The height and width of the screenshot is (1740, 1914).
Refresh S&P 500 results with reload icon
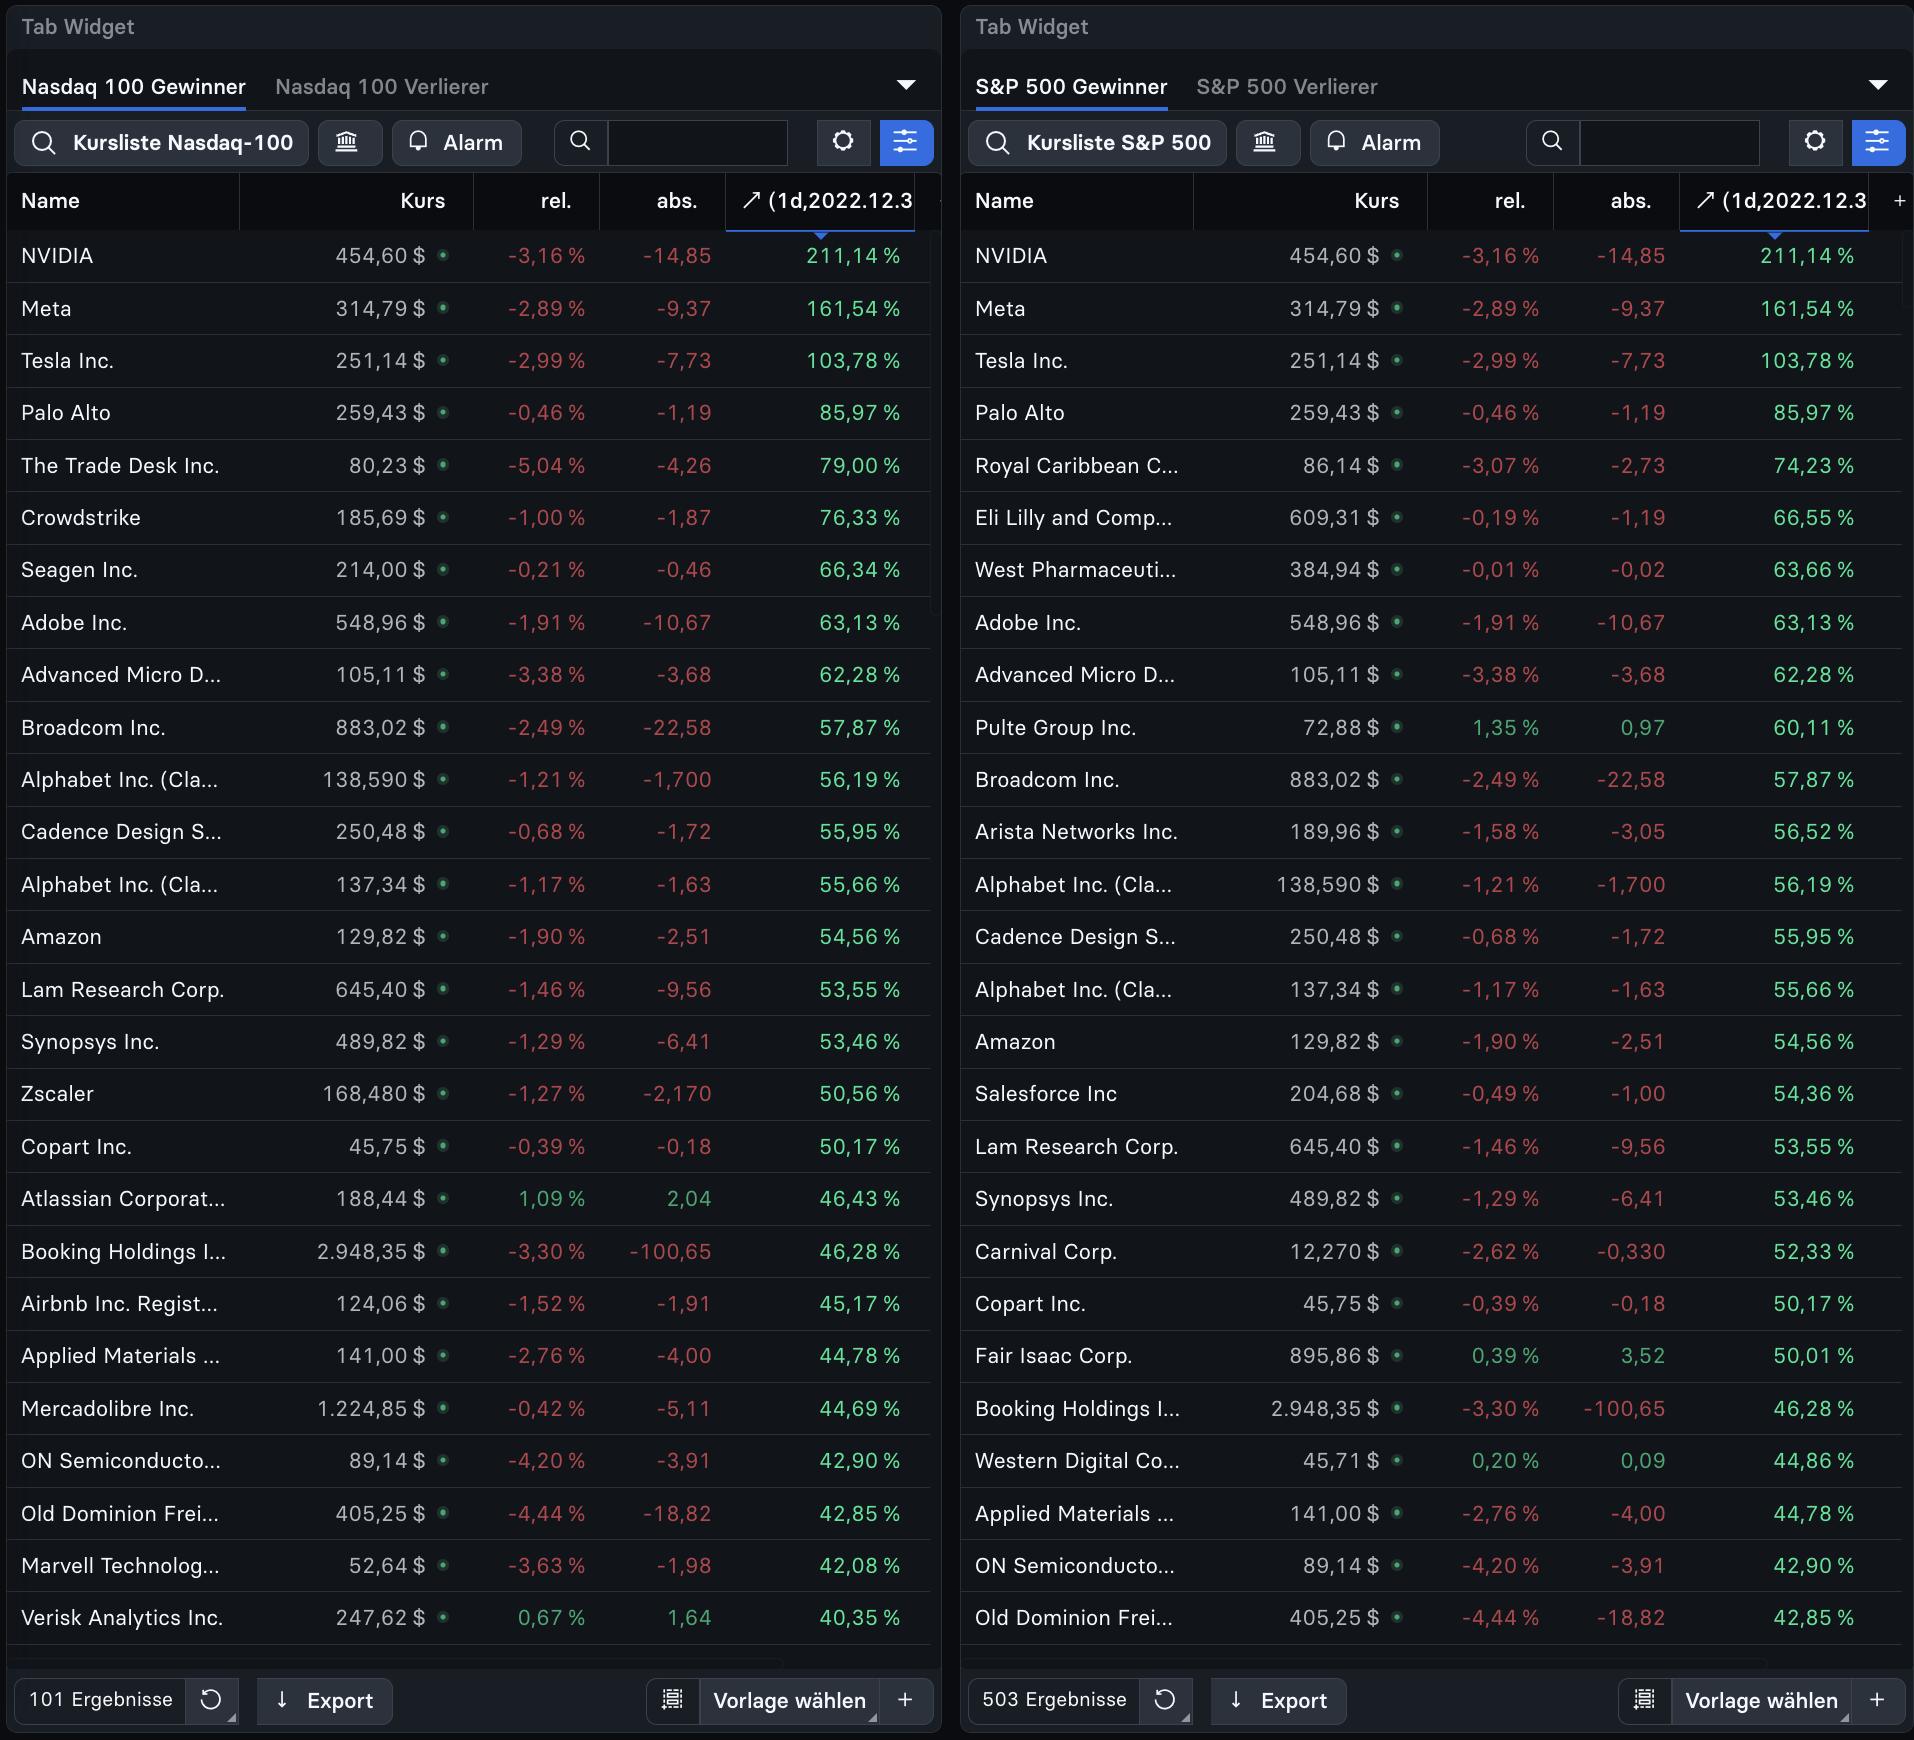pos(1165,1699)
